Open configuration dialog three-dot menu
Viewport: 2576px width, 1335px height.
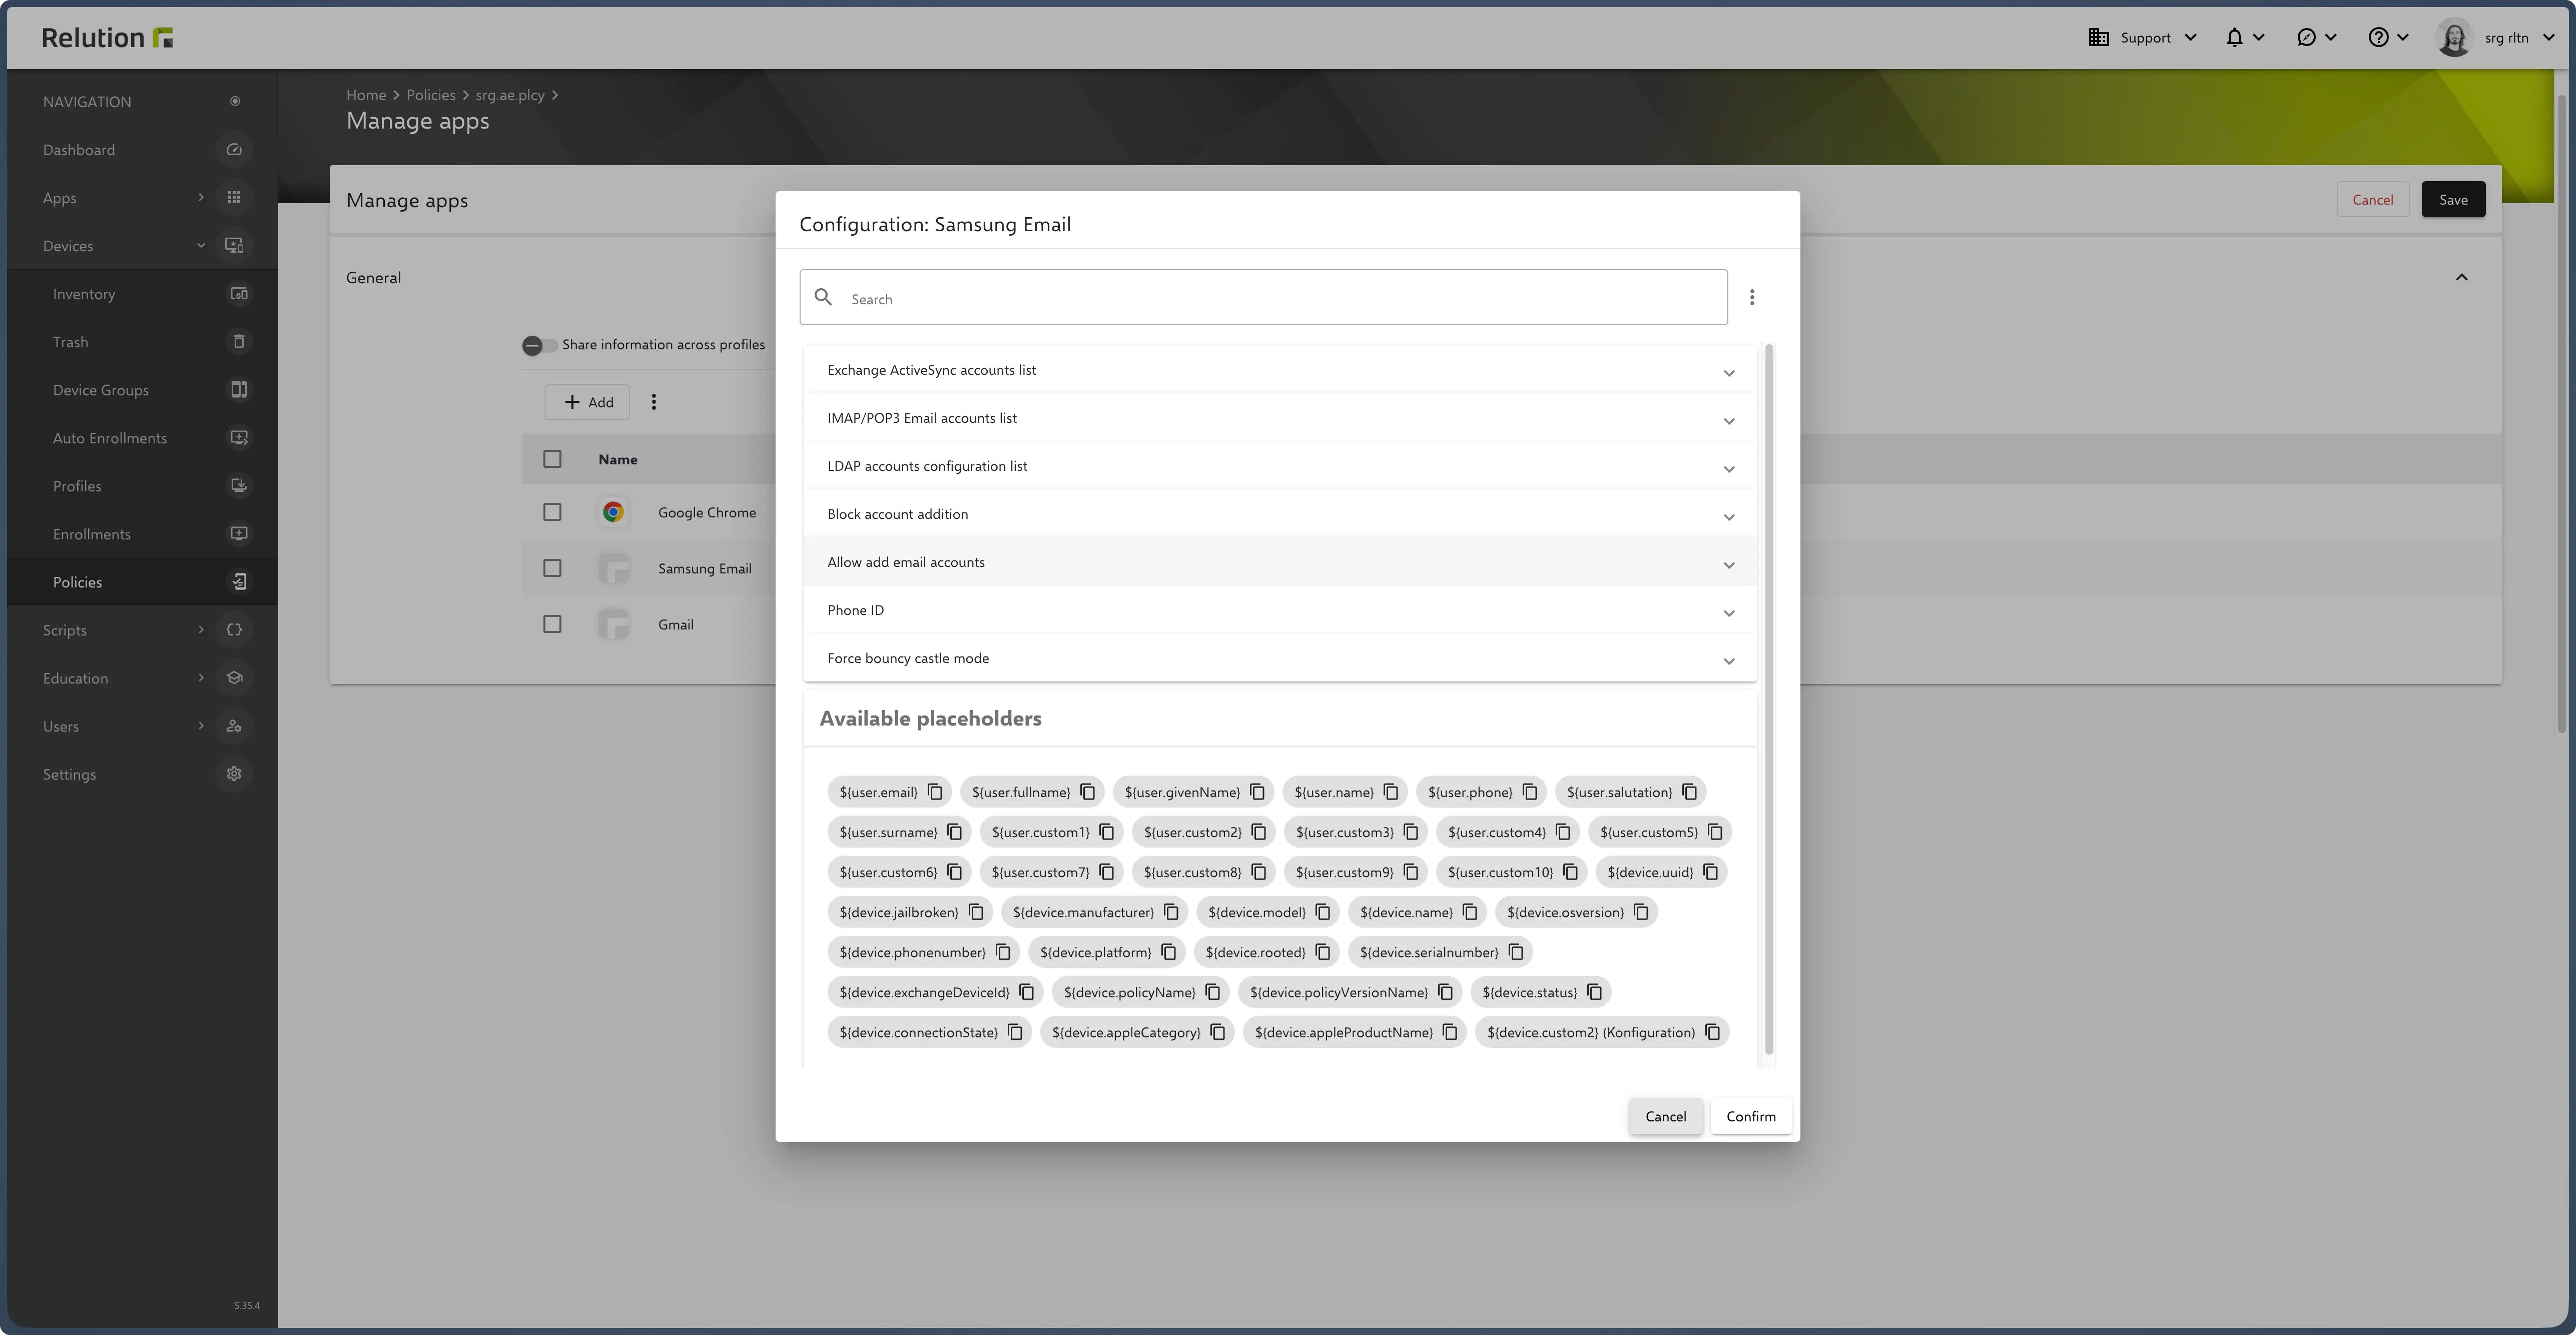pyautogui.click(x=1752, y=298)
